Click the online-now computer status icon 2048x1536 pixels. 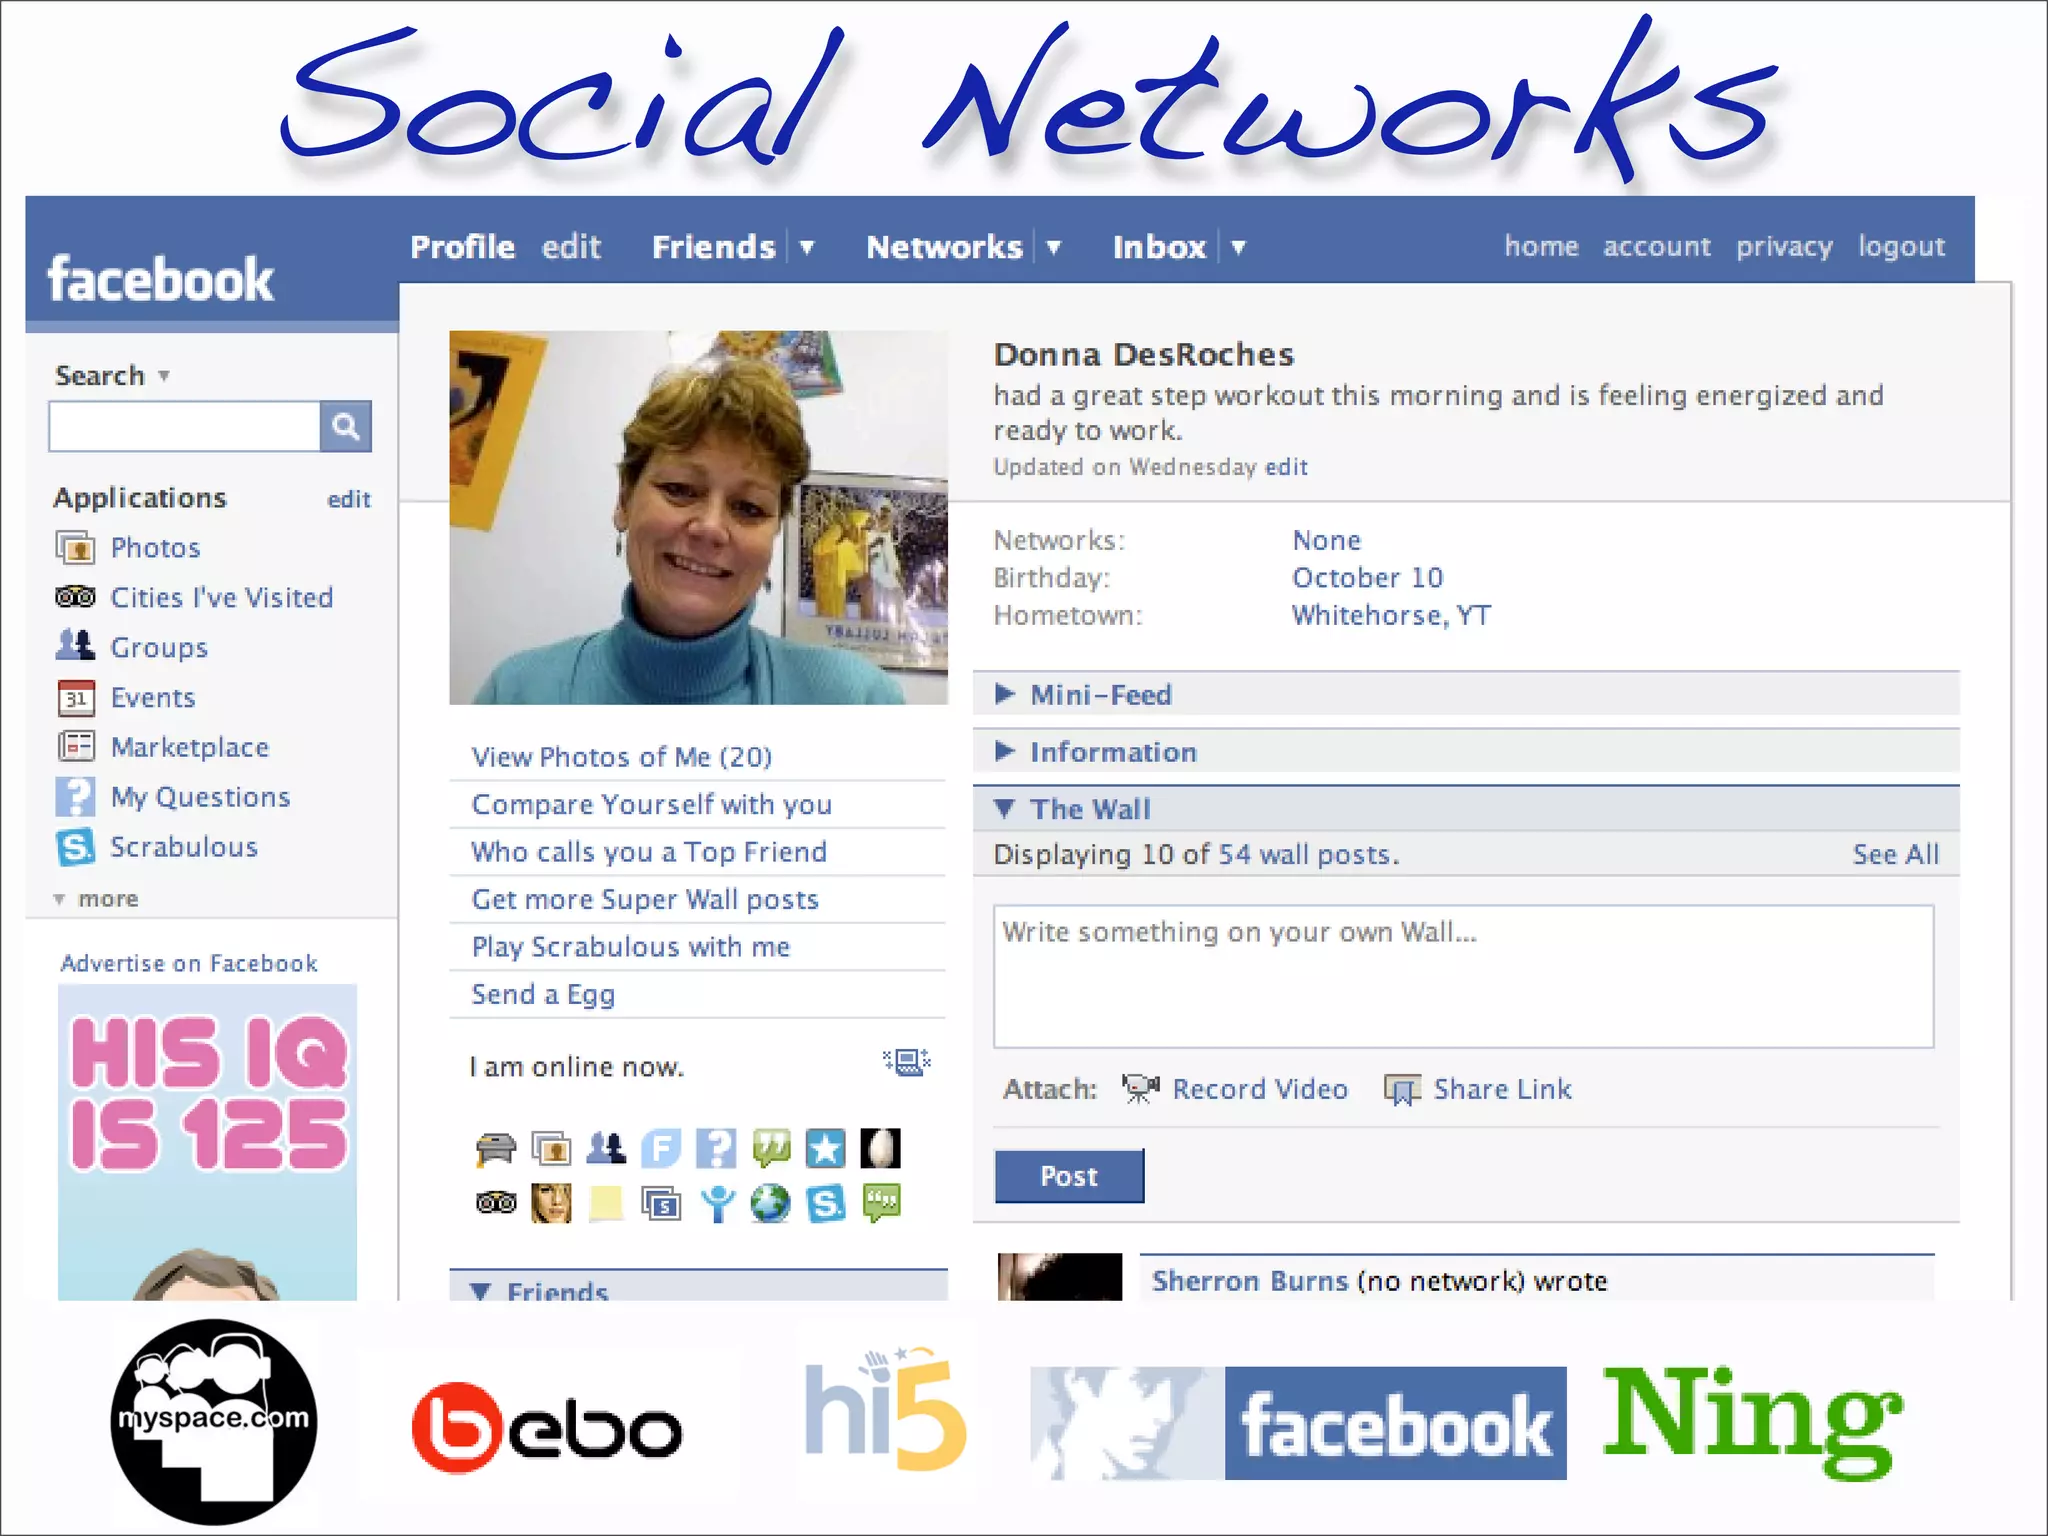(907, 1063)
